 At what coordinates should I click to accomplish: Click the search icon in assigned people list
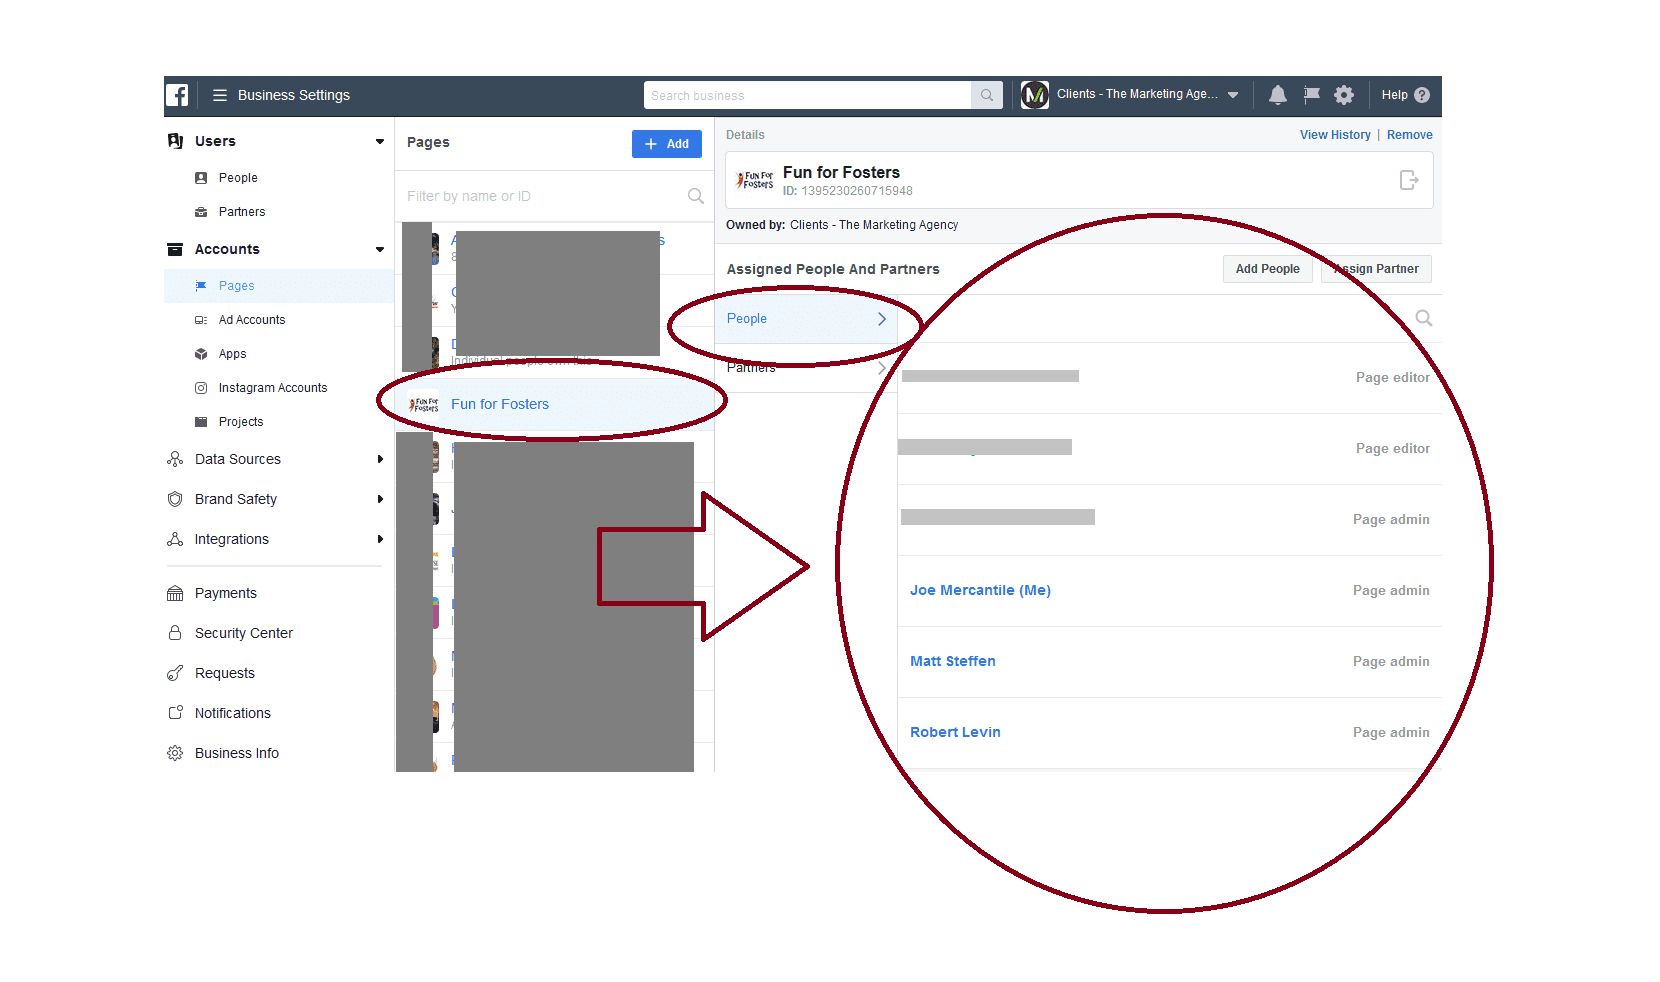point(1424,318)
